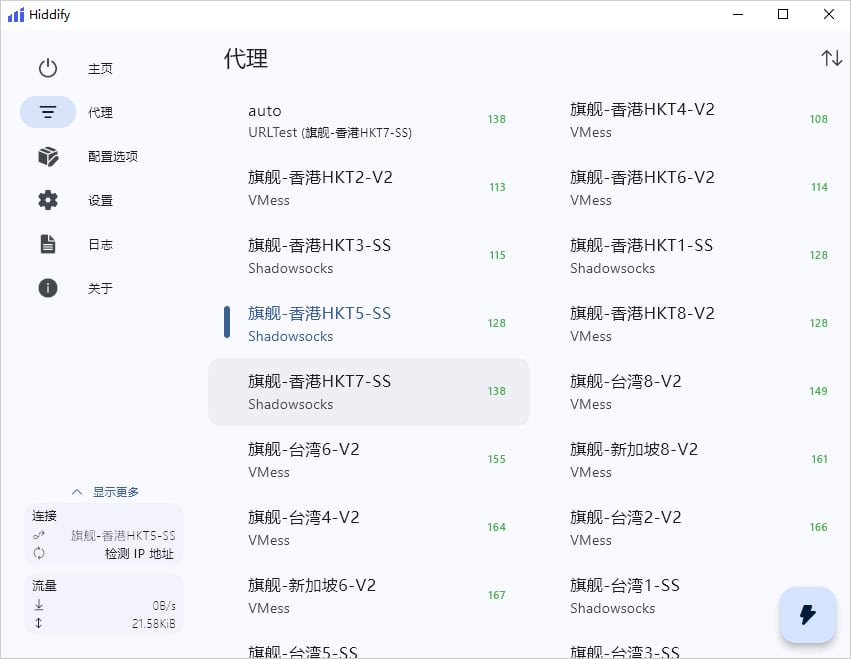The image size is (851, 659).
Task: Click the About info icon
Action: pos(48,288)
